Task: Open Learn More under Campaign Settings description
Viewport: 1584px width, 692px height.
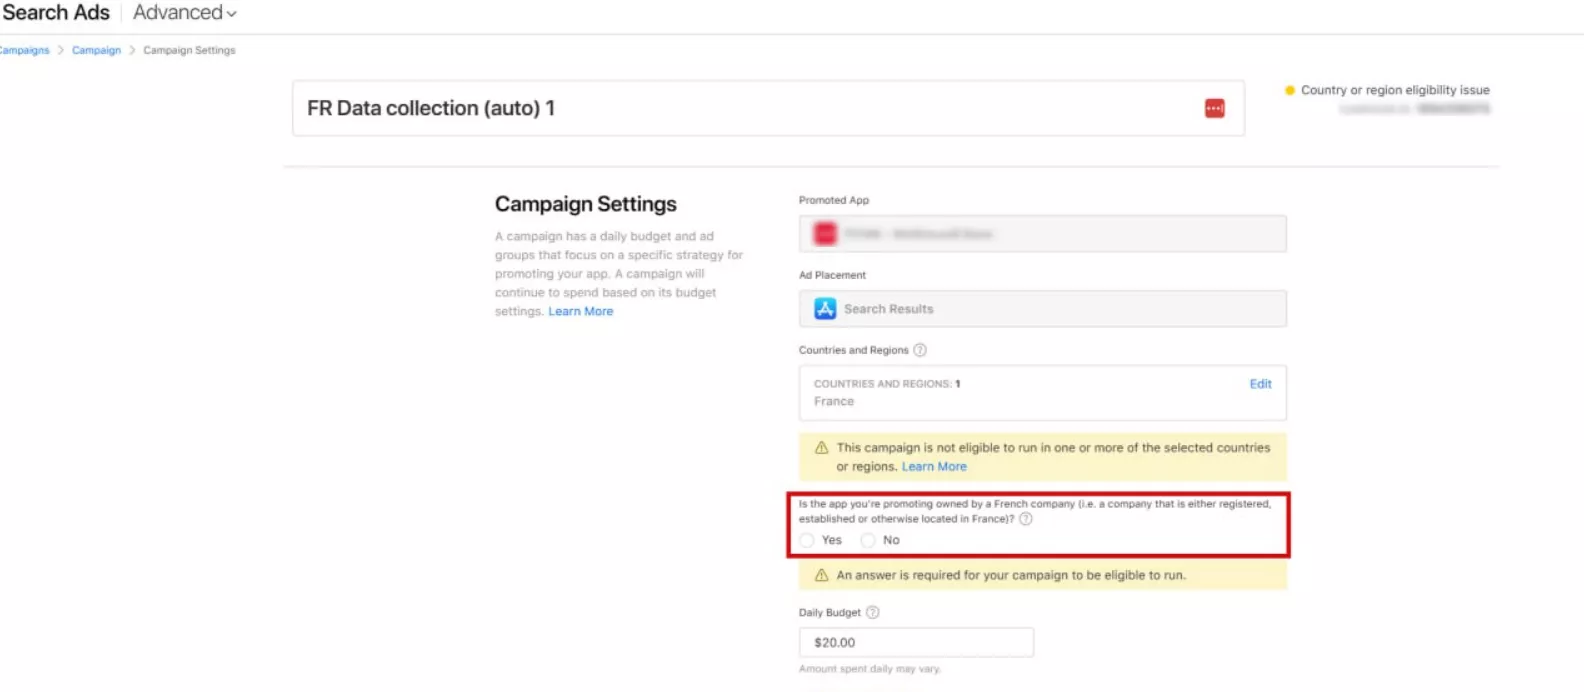Action: (580, 311)
